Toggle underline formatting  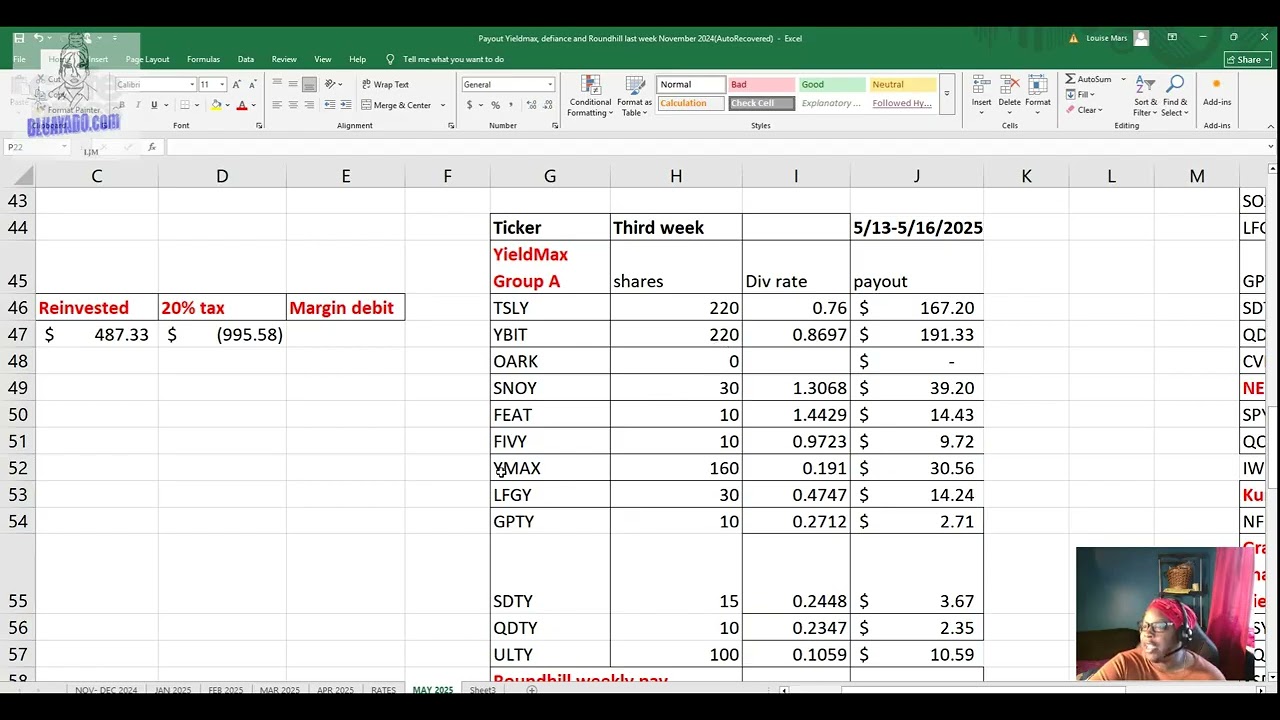coord(154,105)
